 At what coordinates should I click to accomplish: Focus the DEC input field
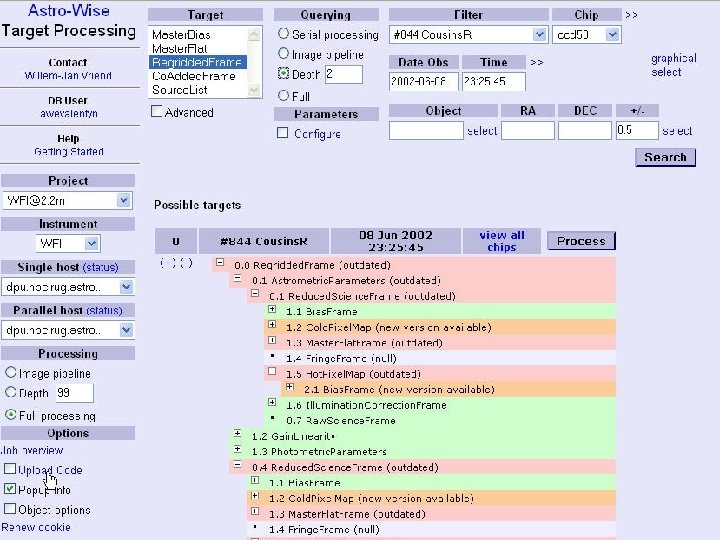tap(585, 131)
